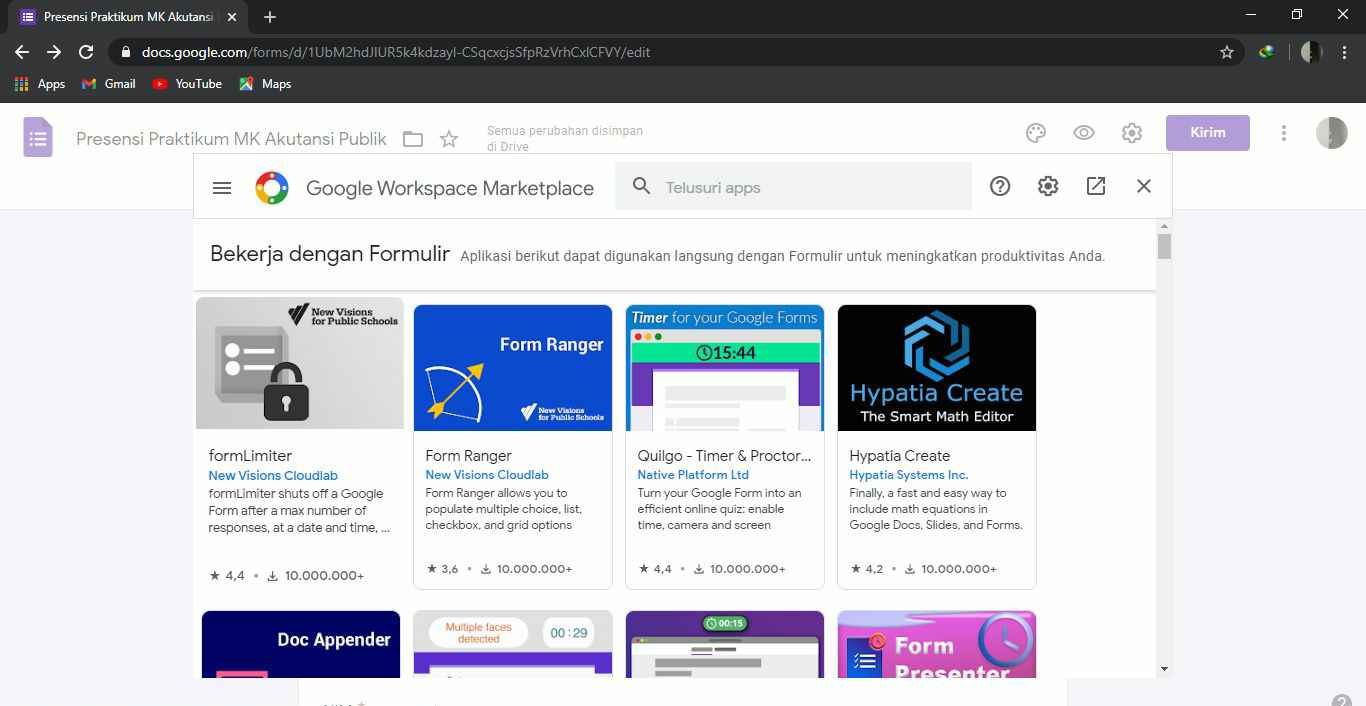Open the three-dot more options menu
The image size is (1366, 706).
coord(1284,132)
